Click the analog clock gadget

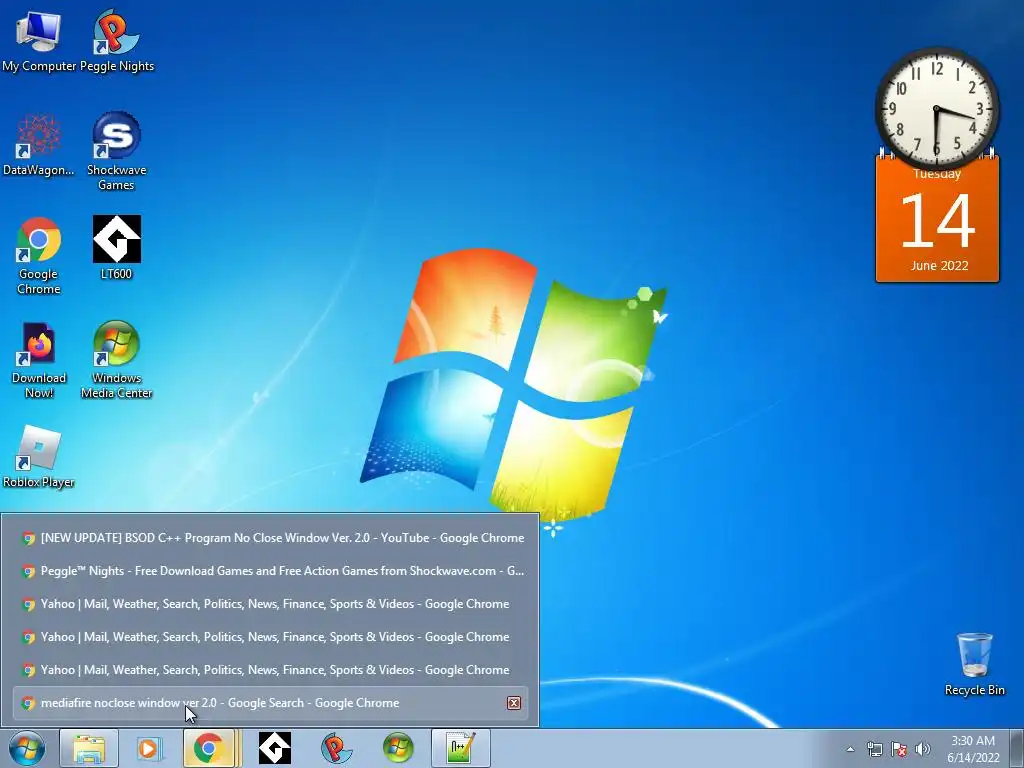pos(936,108)
